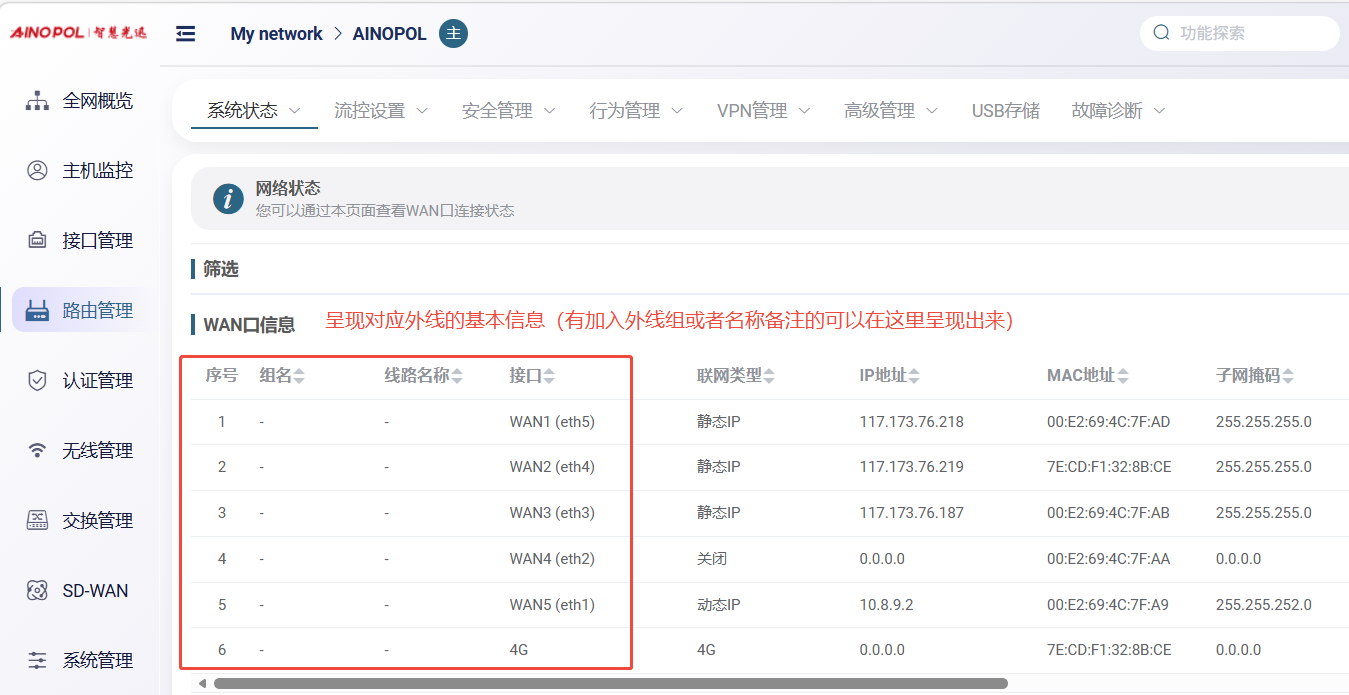The image size is (1349, 695).
Task: Open the 系统管理 sliders icon
Action: (x=37, y=661)
